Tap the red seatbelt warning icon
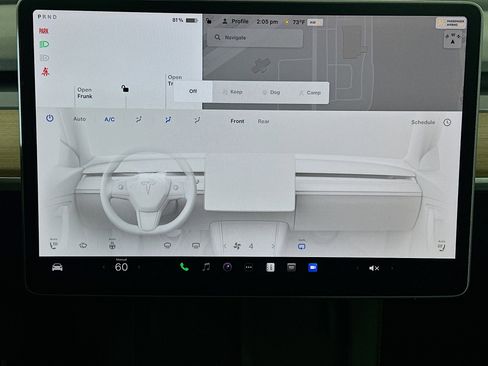This screenshot has width=488, height=366. point(45,71)
